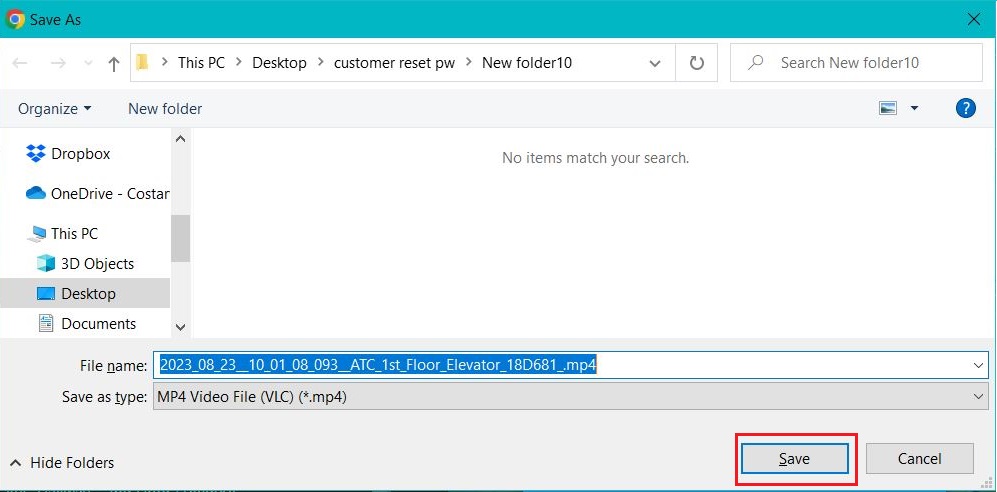Image resolution: width=997 pixels, height=492 pixels.
Task: Click the search magnifier icon
Action: (x=755, y=63)
